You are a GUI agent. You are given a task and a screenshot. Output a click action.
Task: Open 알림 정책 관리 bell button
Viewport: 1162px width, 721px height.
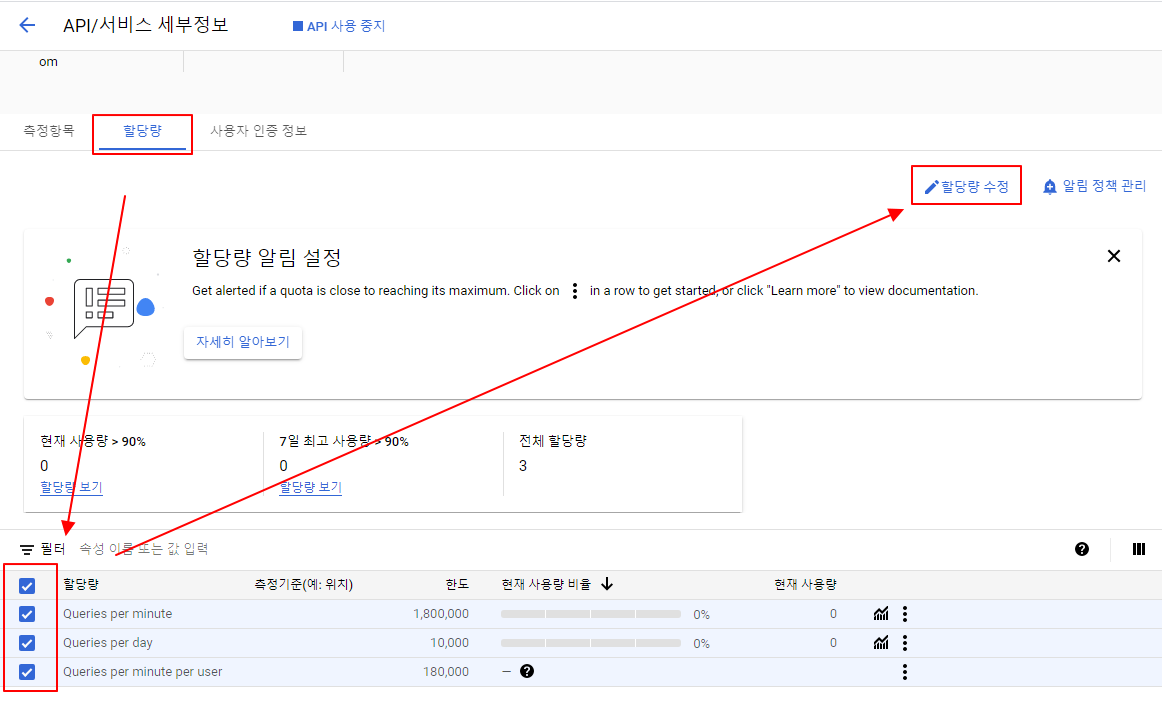coord(1094,186)
